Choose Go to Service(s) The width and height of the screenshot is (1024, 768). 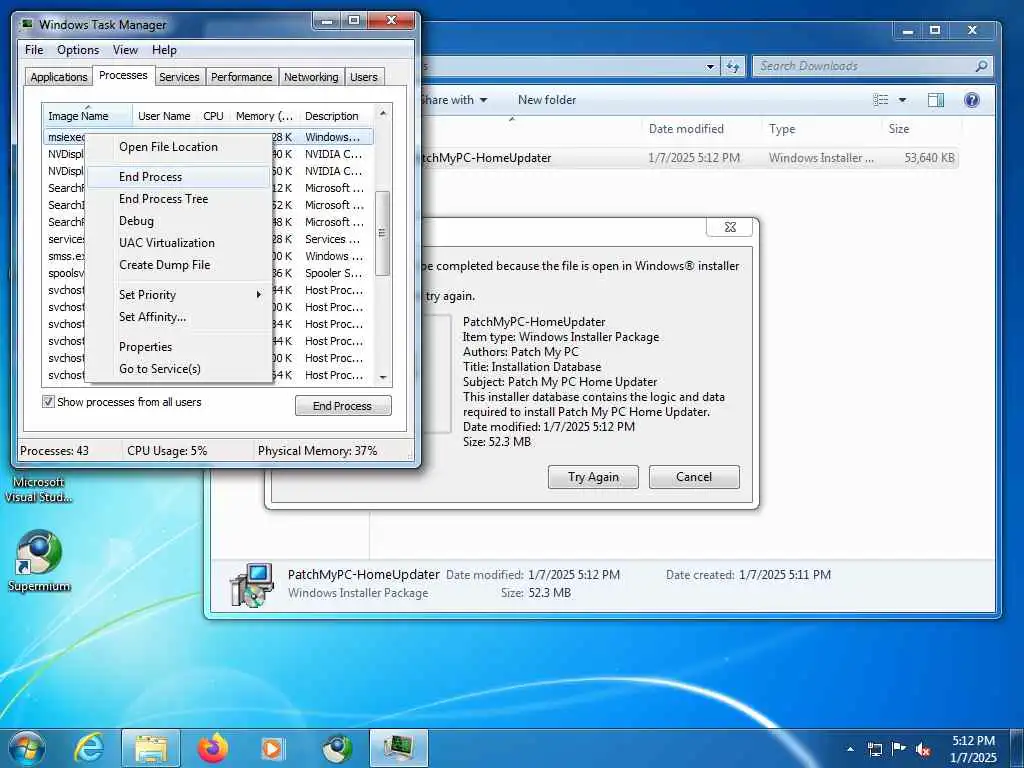coord(178,369)
